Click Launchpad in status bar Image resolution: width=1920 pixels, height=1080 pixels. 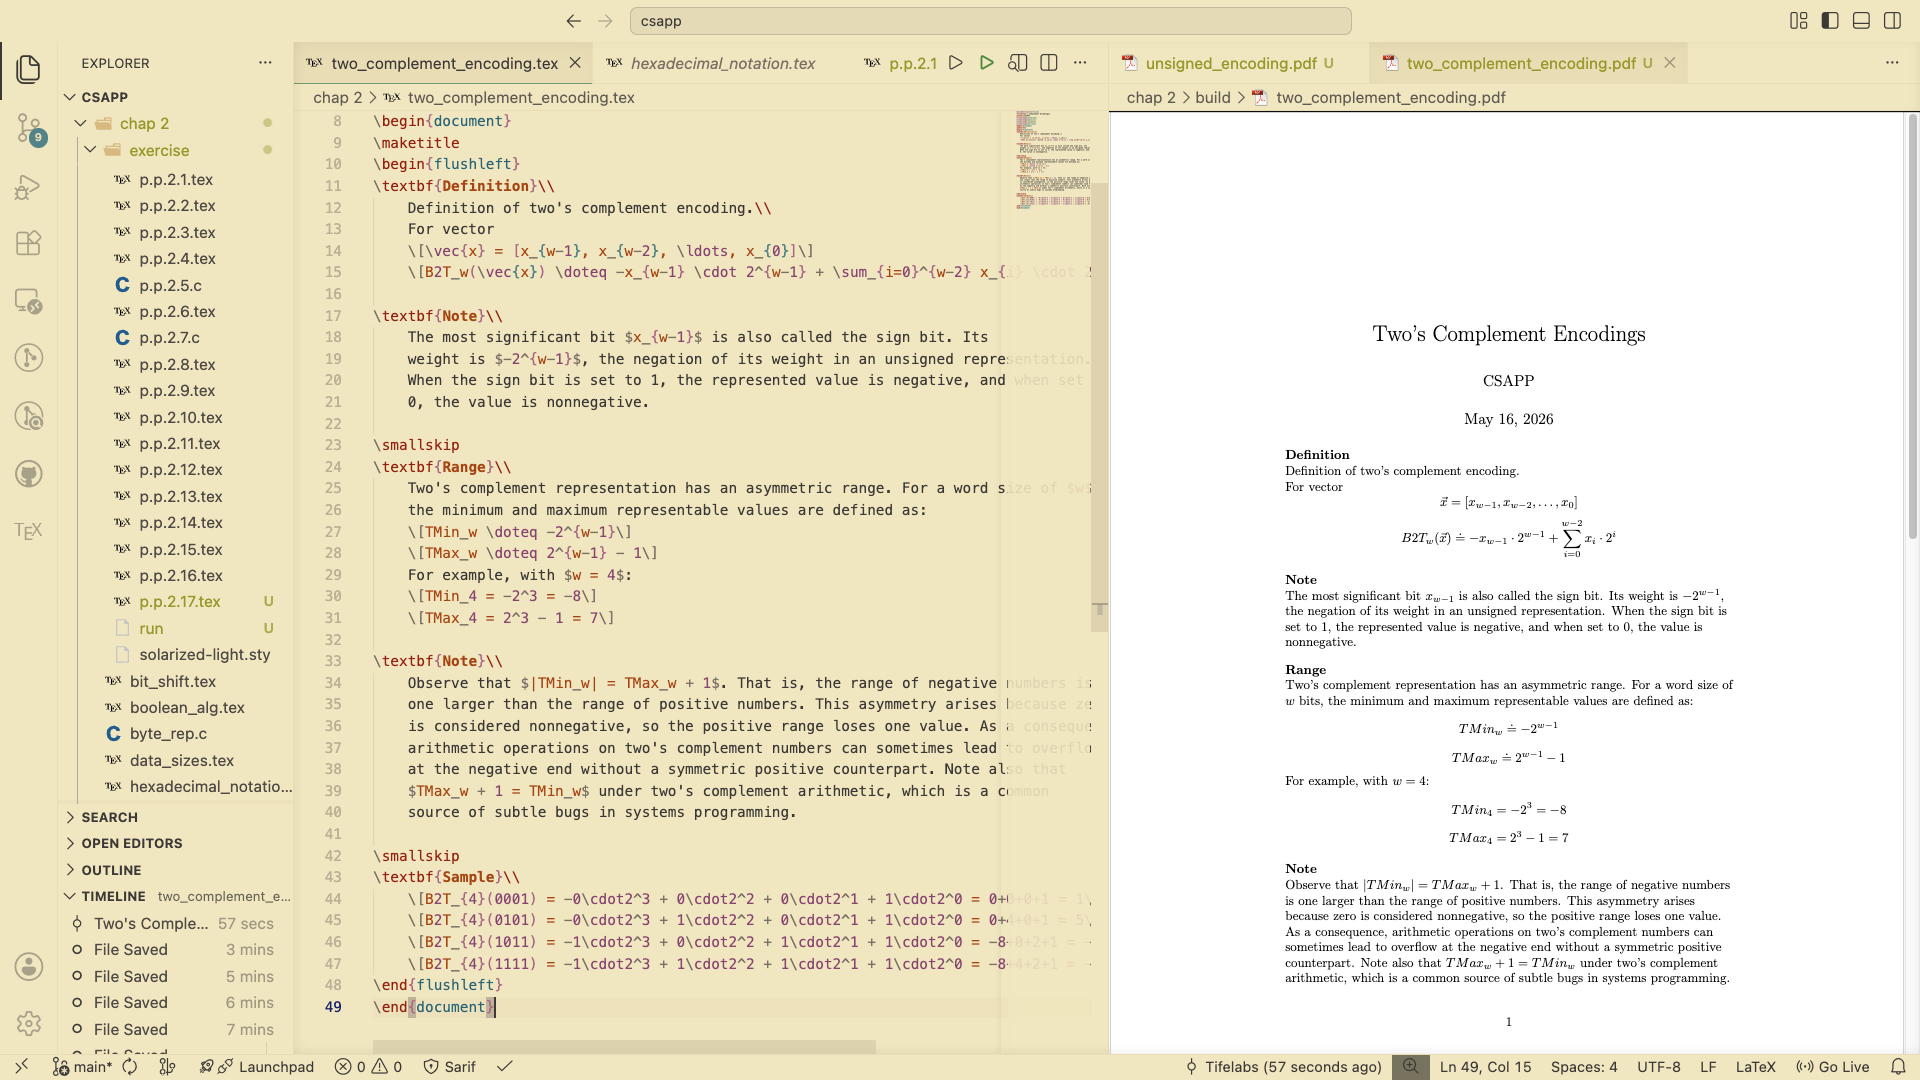click(x=257, y=1067)
